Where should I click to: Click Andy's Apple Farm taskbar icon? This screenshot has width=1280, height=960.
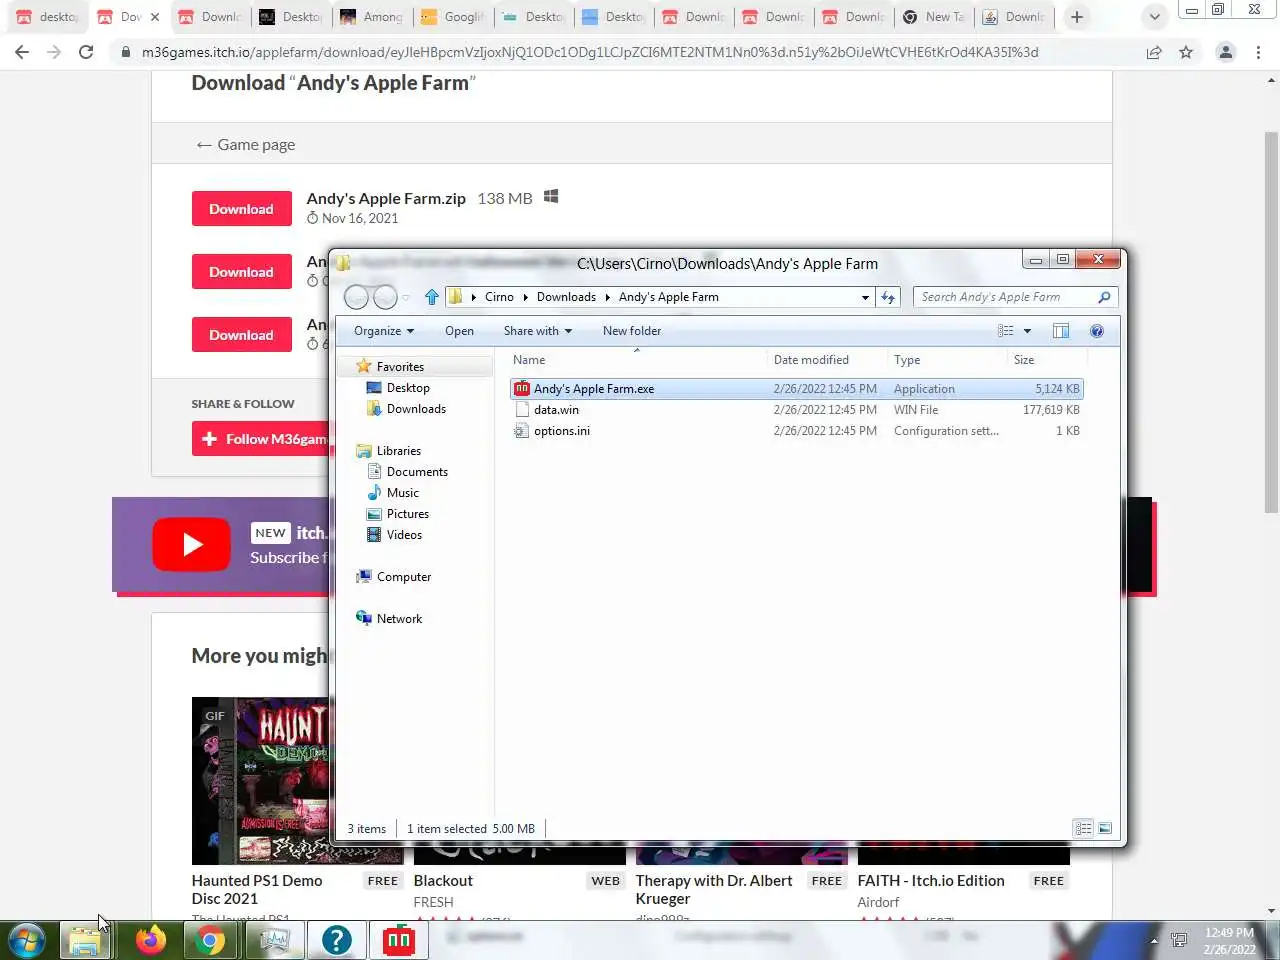point(399,940)
